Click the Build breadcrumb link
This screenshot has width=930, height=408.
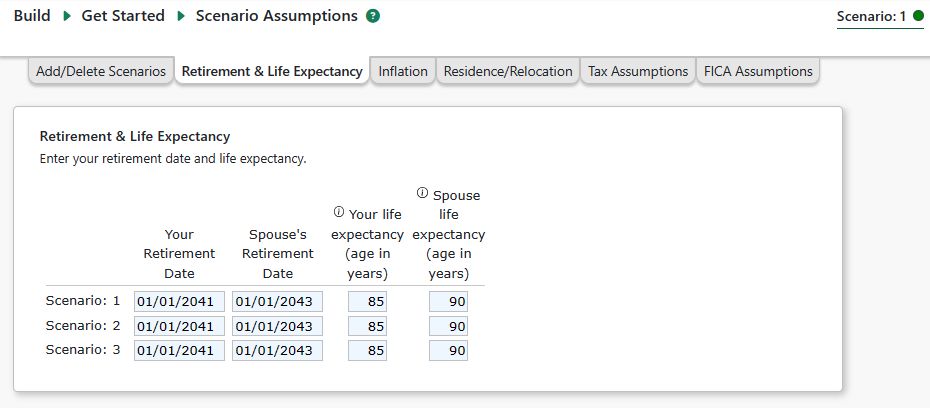[32, 16]
